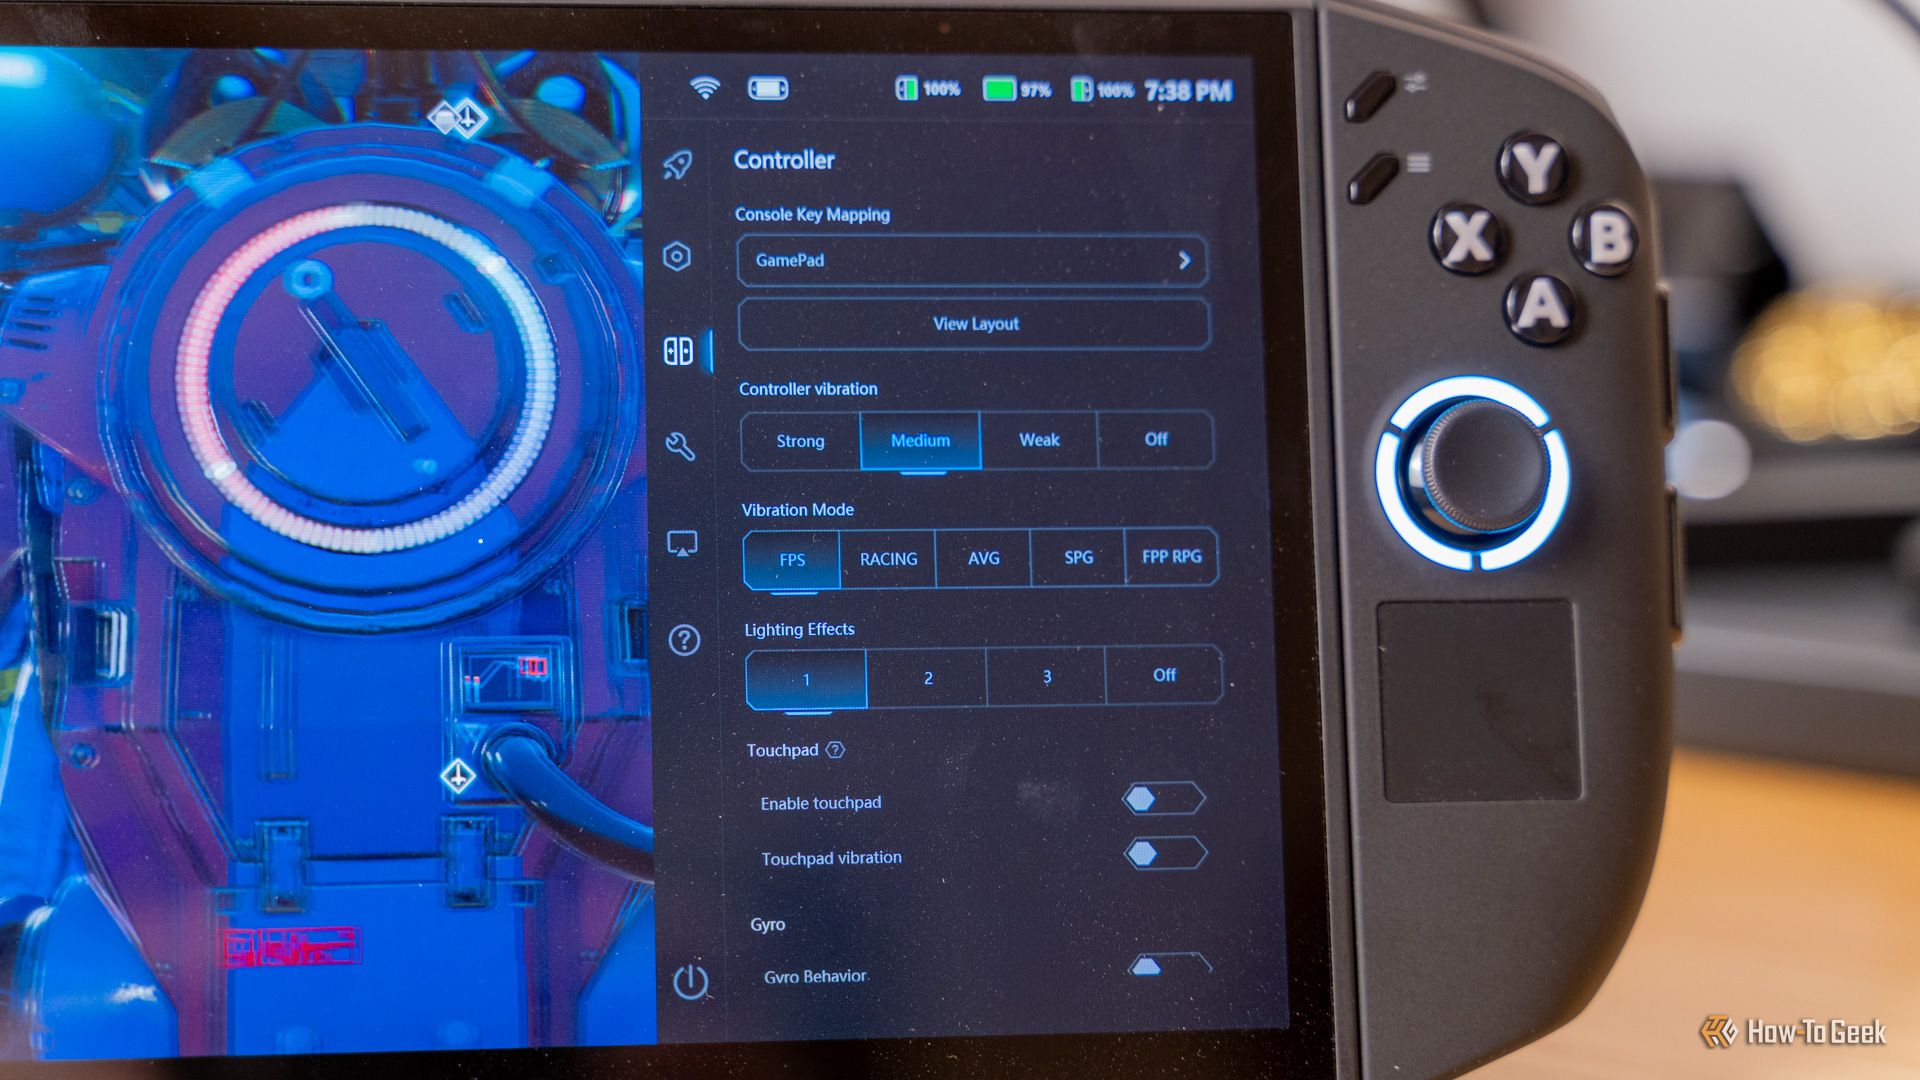
Task: Select RACING vibration mode
Action: click(888, 559)
